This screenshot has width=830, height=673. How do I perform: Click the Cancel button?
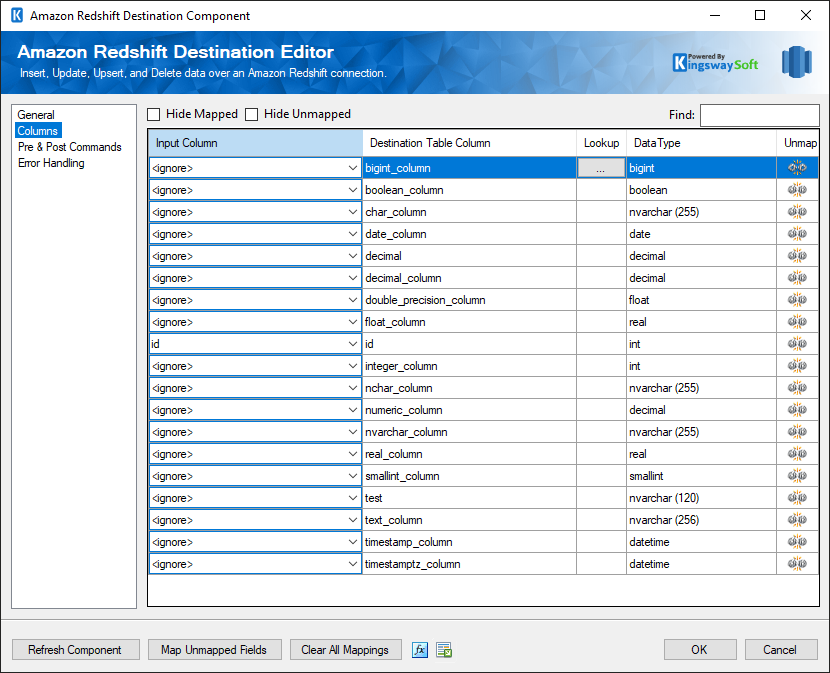click(780, 650)
